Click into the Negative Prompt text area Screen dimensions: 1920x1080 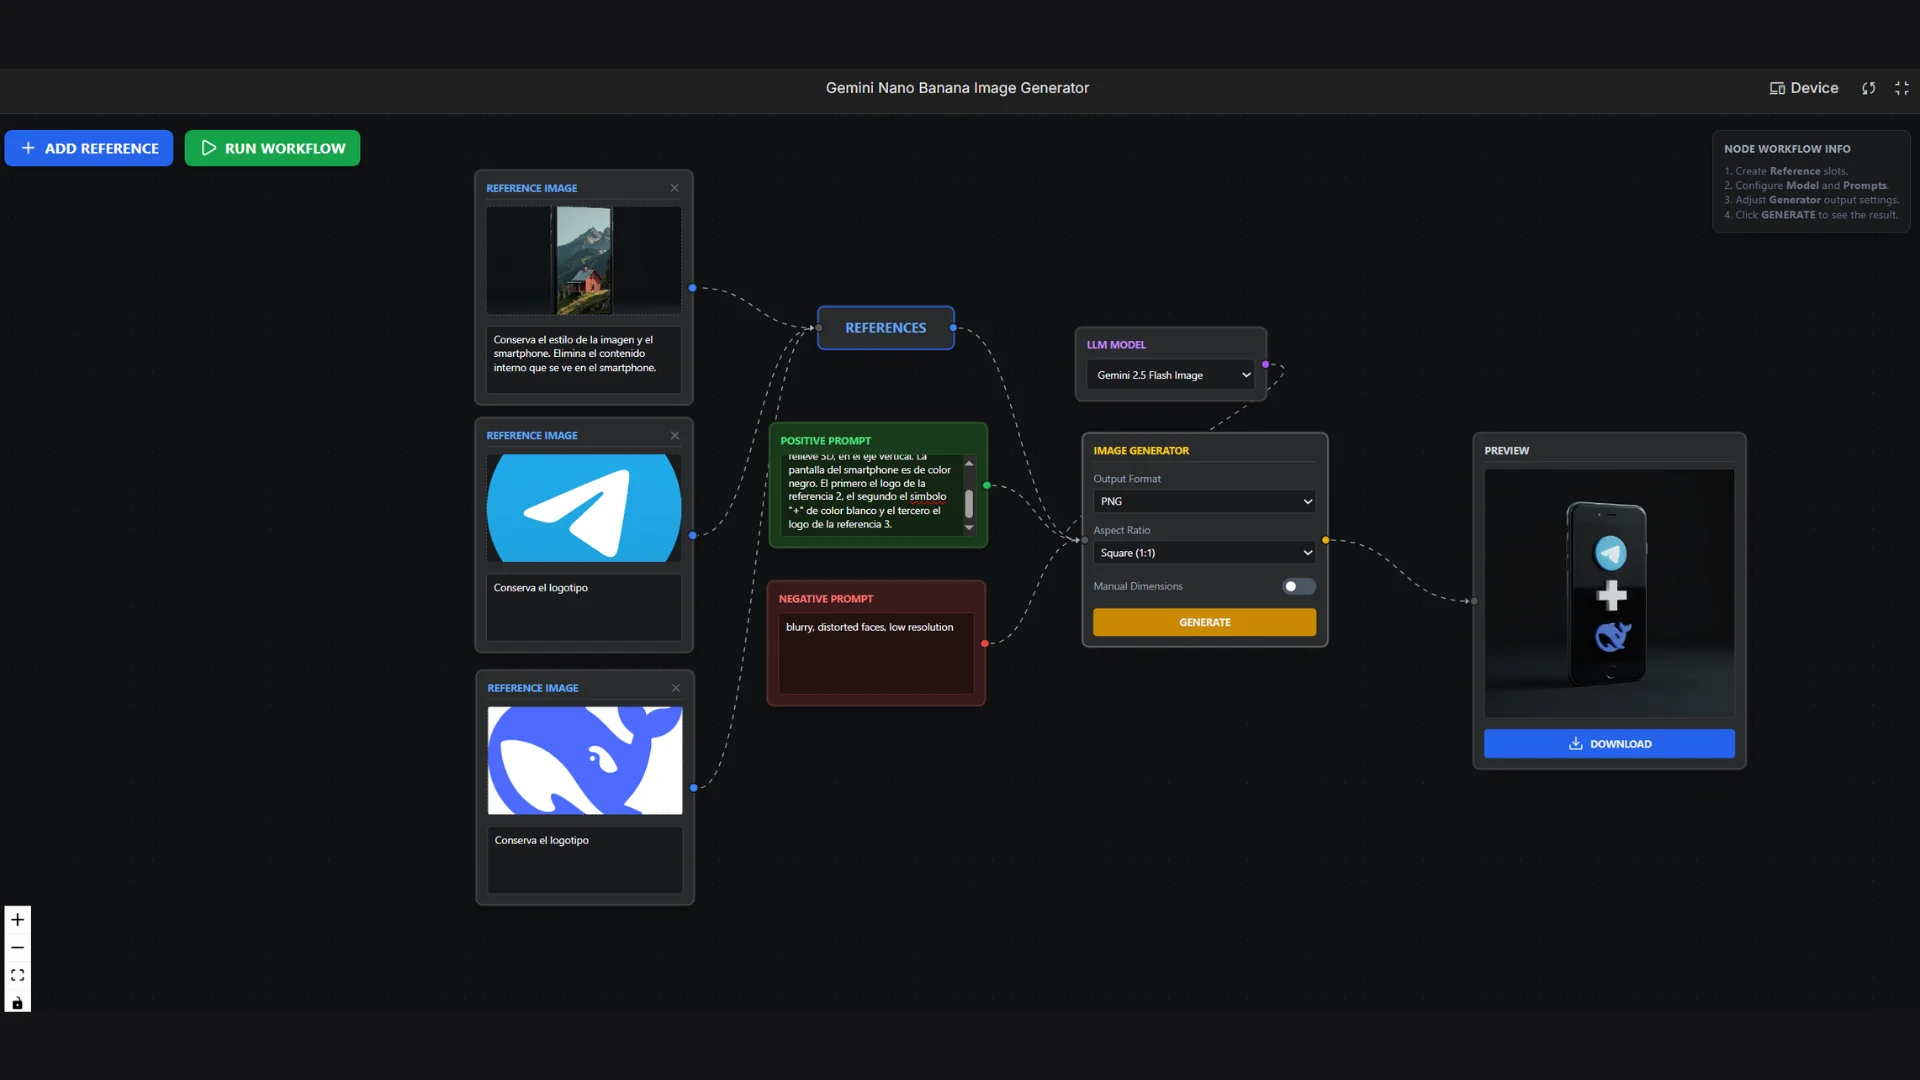pyautogui.click(x=876, y=654)
